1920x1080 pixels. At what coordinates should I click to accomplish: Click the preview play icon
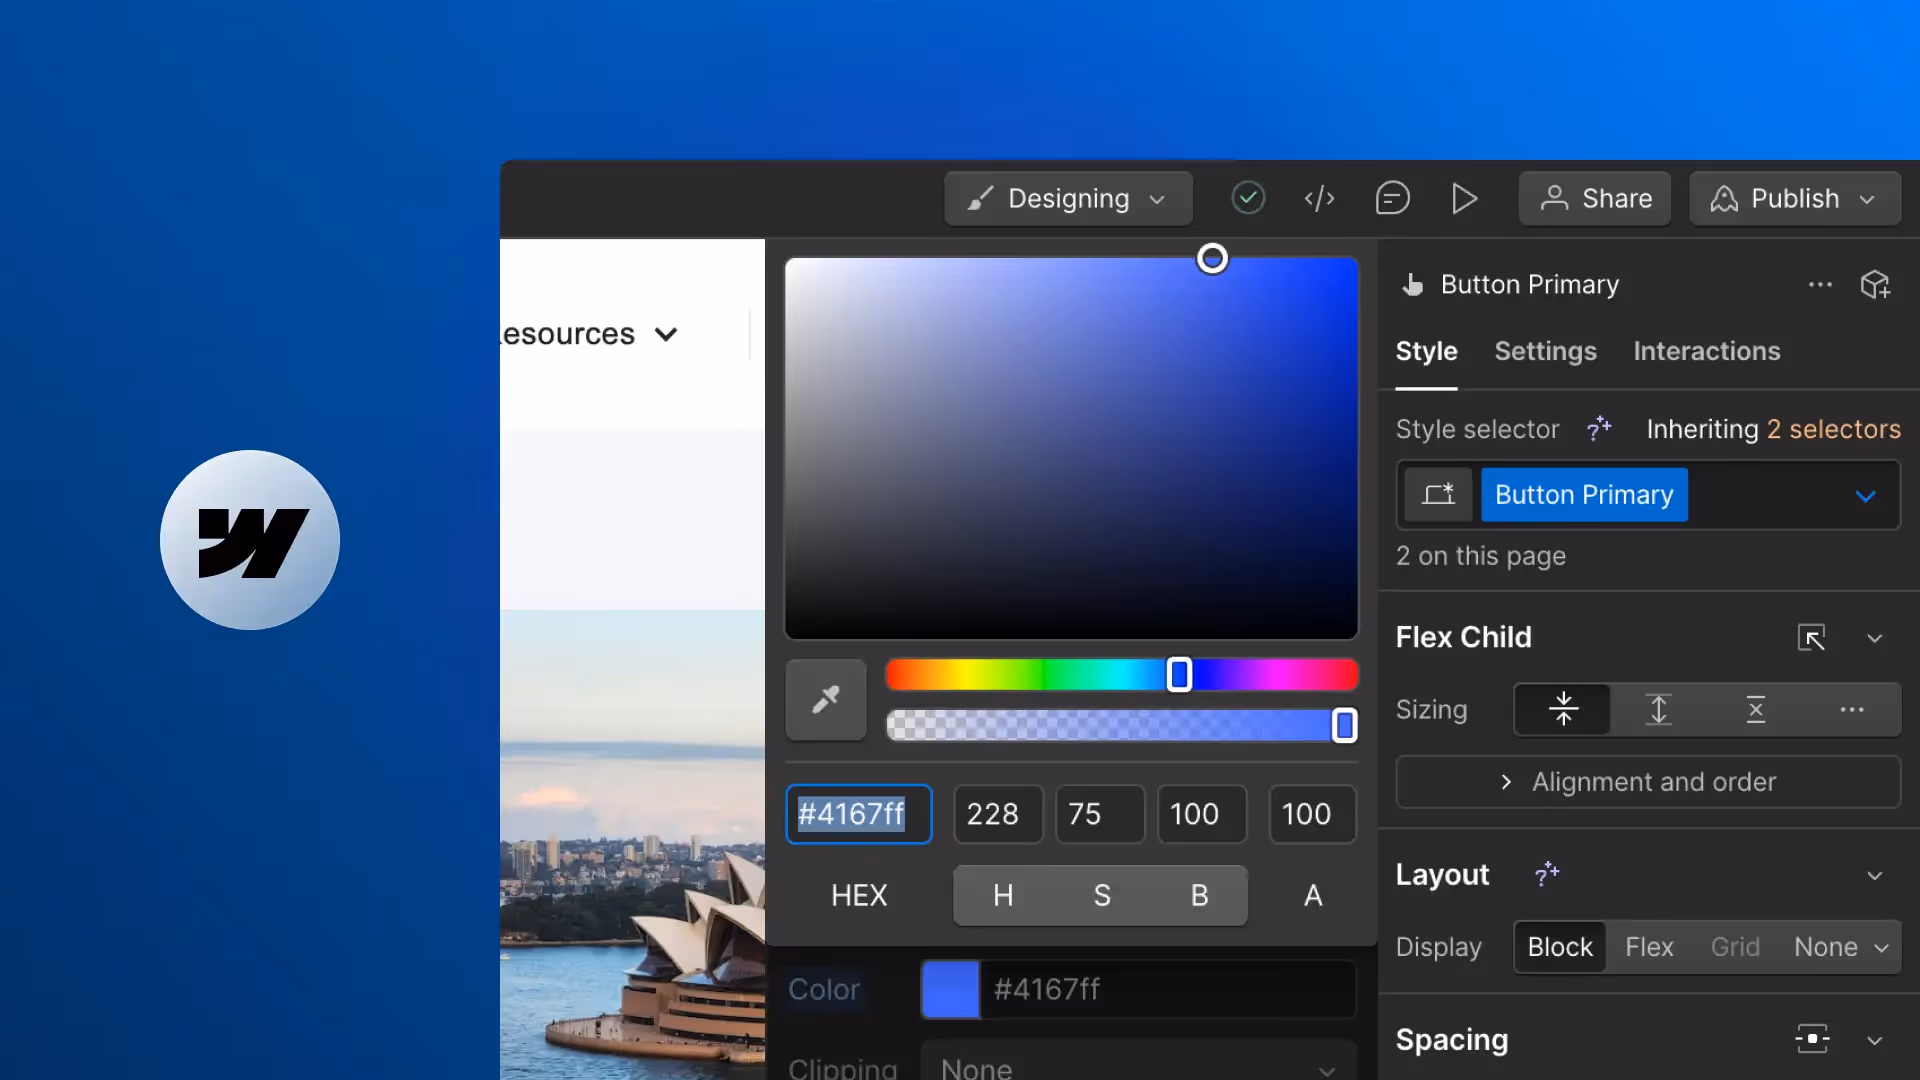1464,199
